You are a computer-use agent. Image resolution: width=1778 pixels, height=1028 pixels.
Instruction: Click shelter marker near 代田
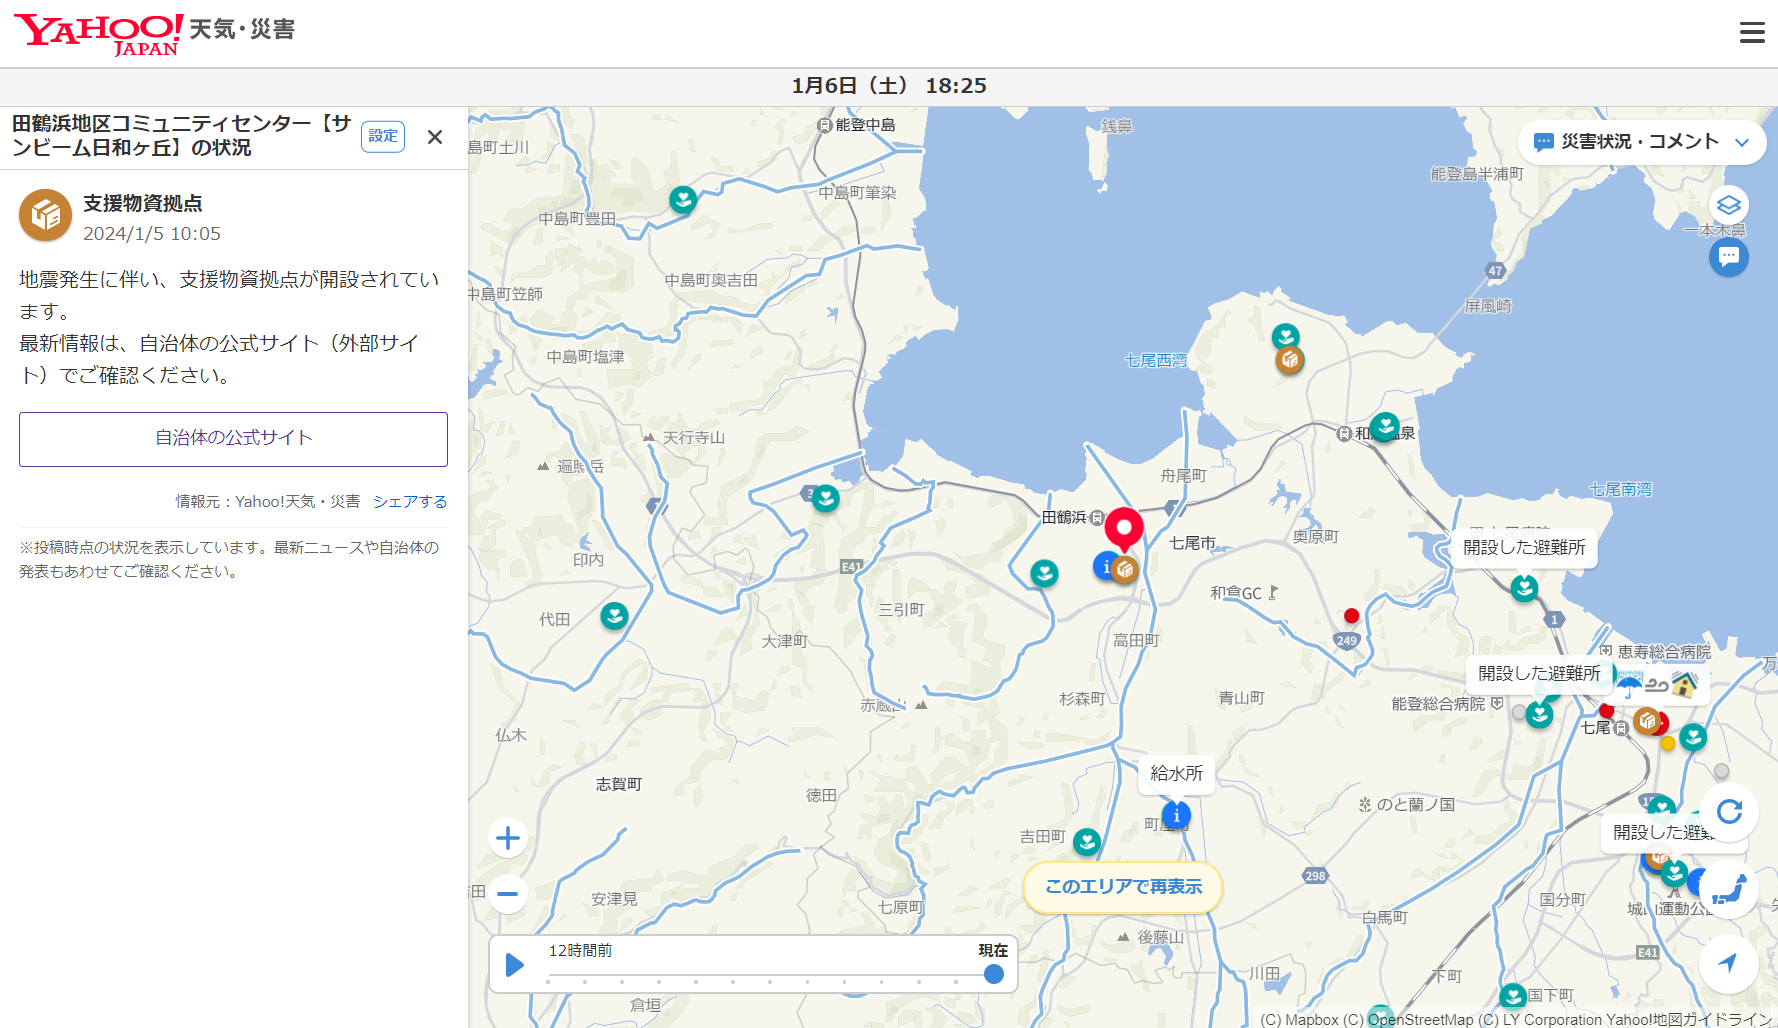click(614, 616)
